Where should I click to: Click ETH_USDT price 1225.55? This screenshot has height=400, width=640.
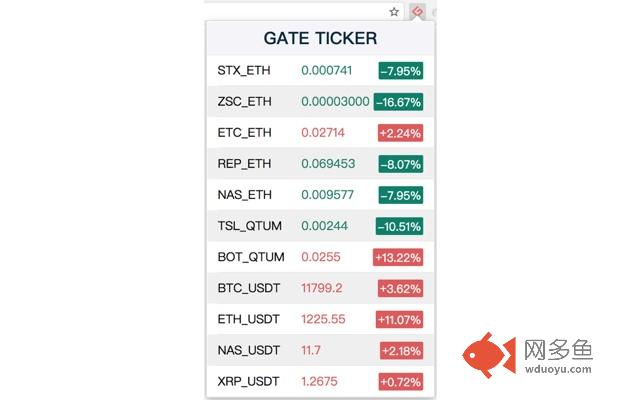pyautogui.click(x=323, y=319)
